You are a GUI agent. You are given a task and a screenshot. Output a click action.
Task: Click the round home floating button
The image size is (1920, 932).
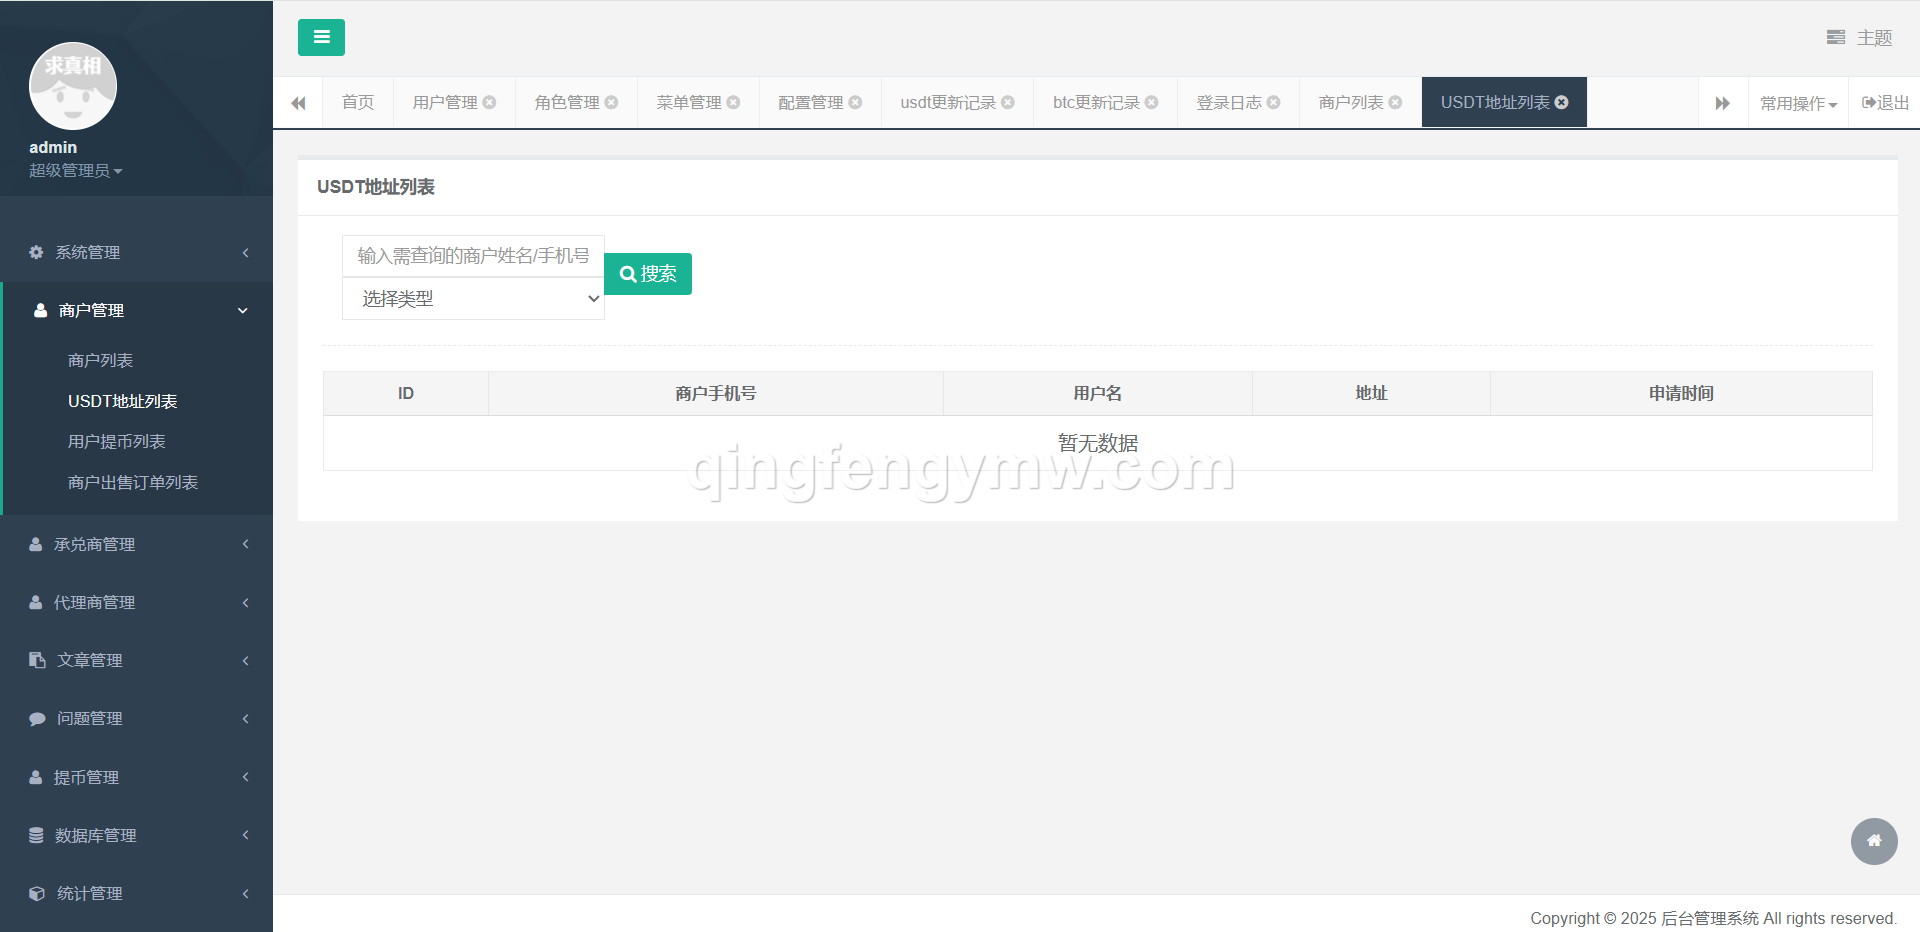1874,841
